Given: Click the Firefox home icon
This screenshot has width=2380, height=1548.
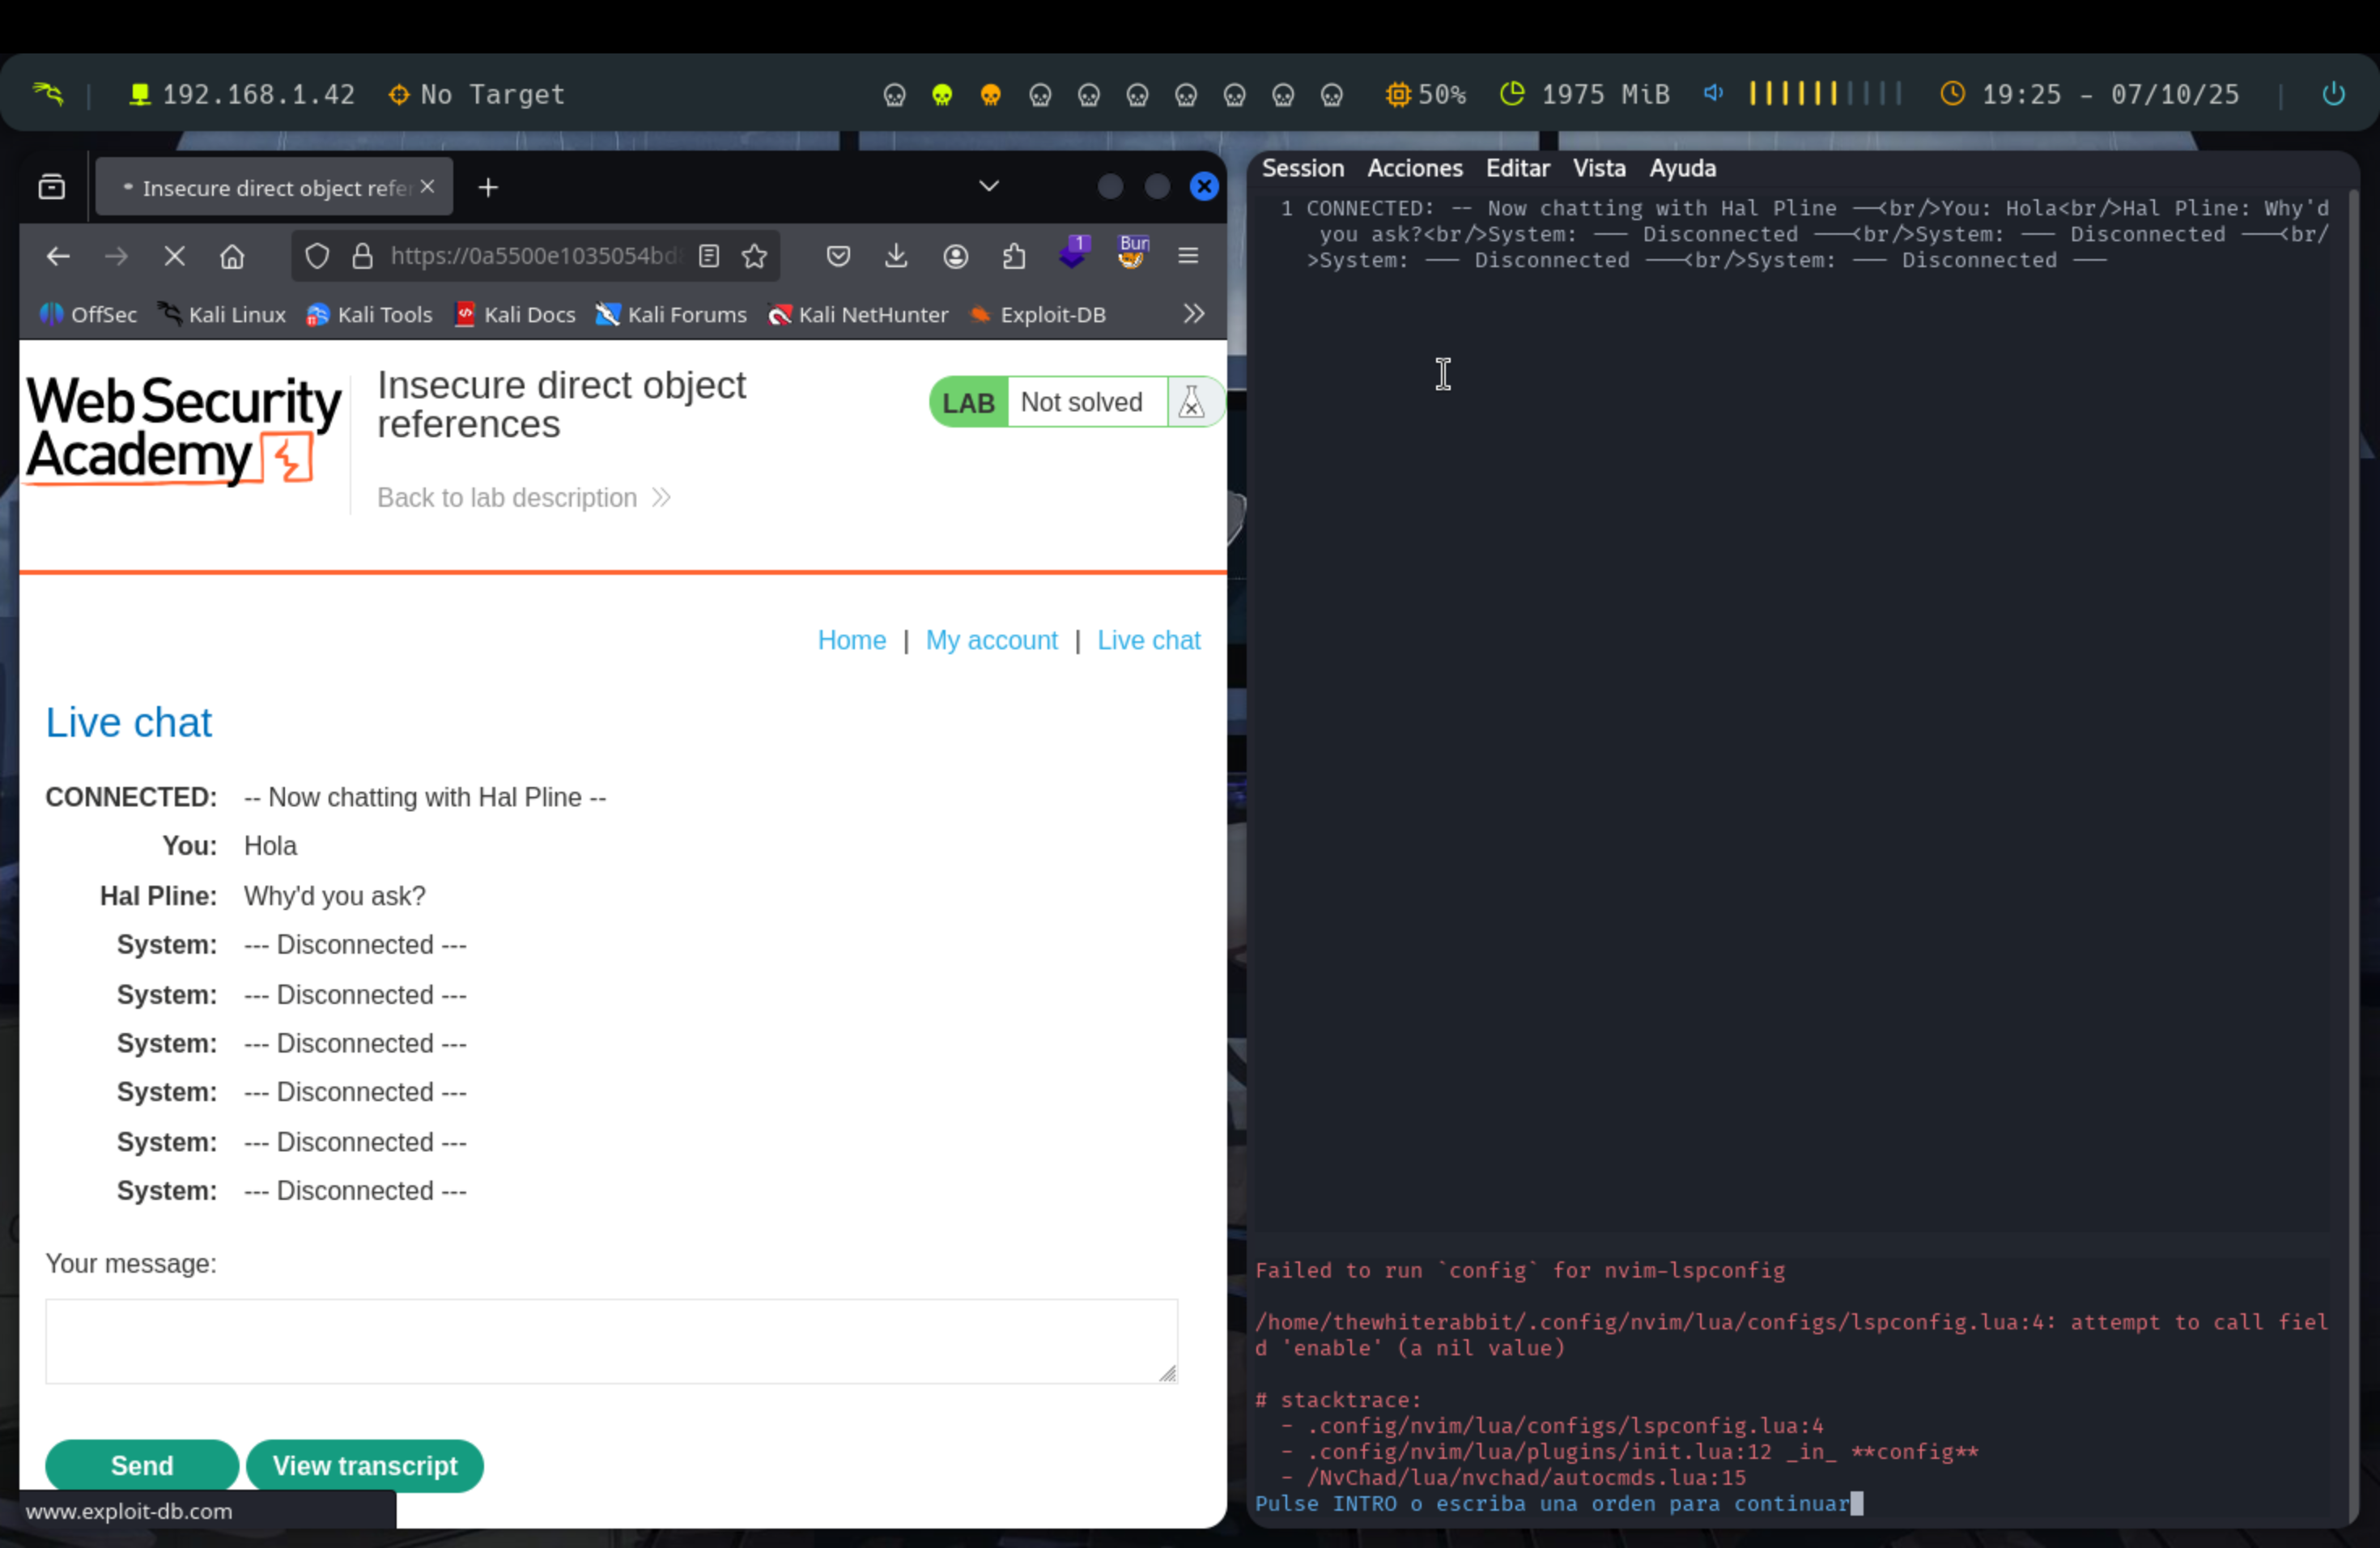Looking at the screenshot, I should [x=232, y=257].
